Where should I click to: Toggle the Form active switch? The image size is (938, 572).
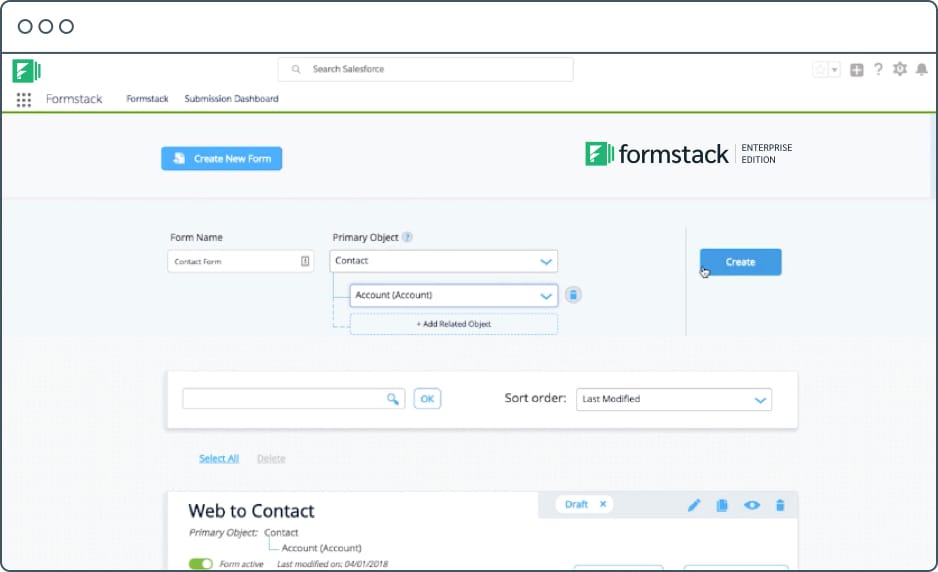click(x=200, y=564)
